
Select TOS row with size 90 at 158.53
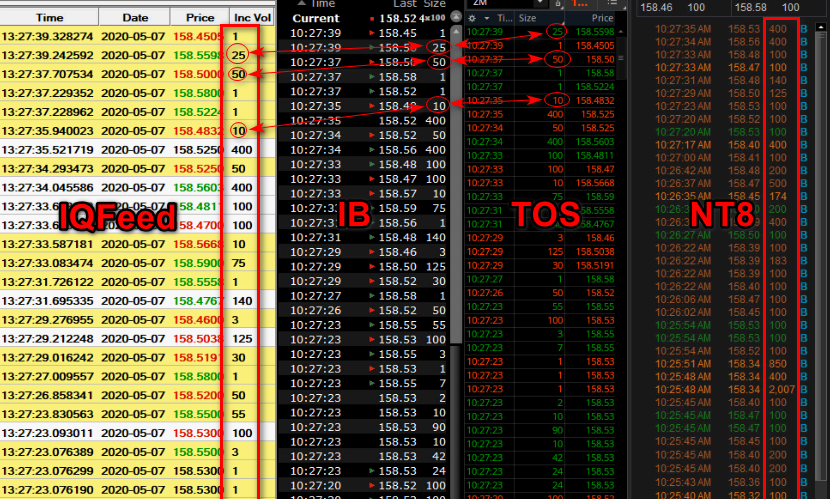tap(540, 431)
